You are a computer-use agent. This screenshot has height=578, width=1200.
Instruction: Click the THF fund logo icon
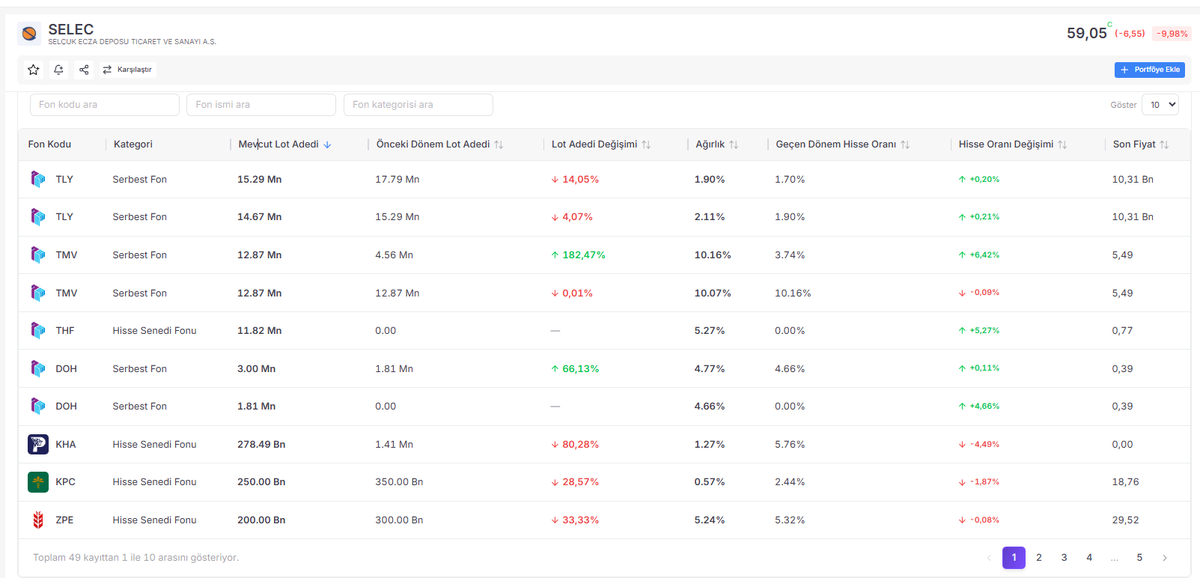tap(38, 330)
